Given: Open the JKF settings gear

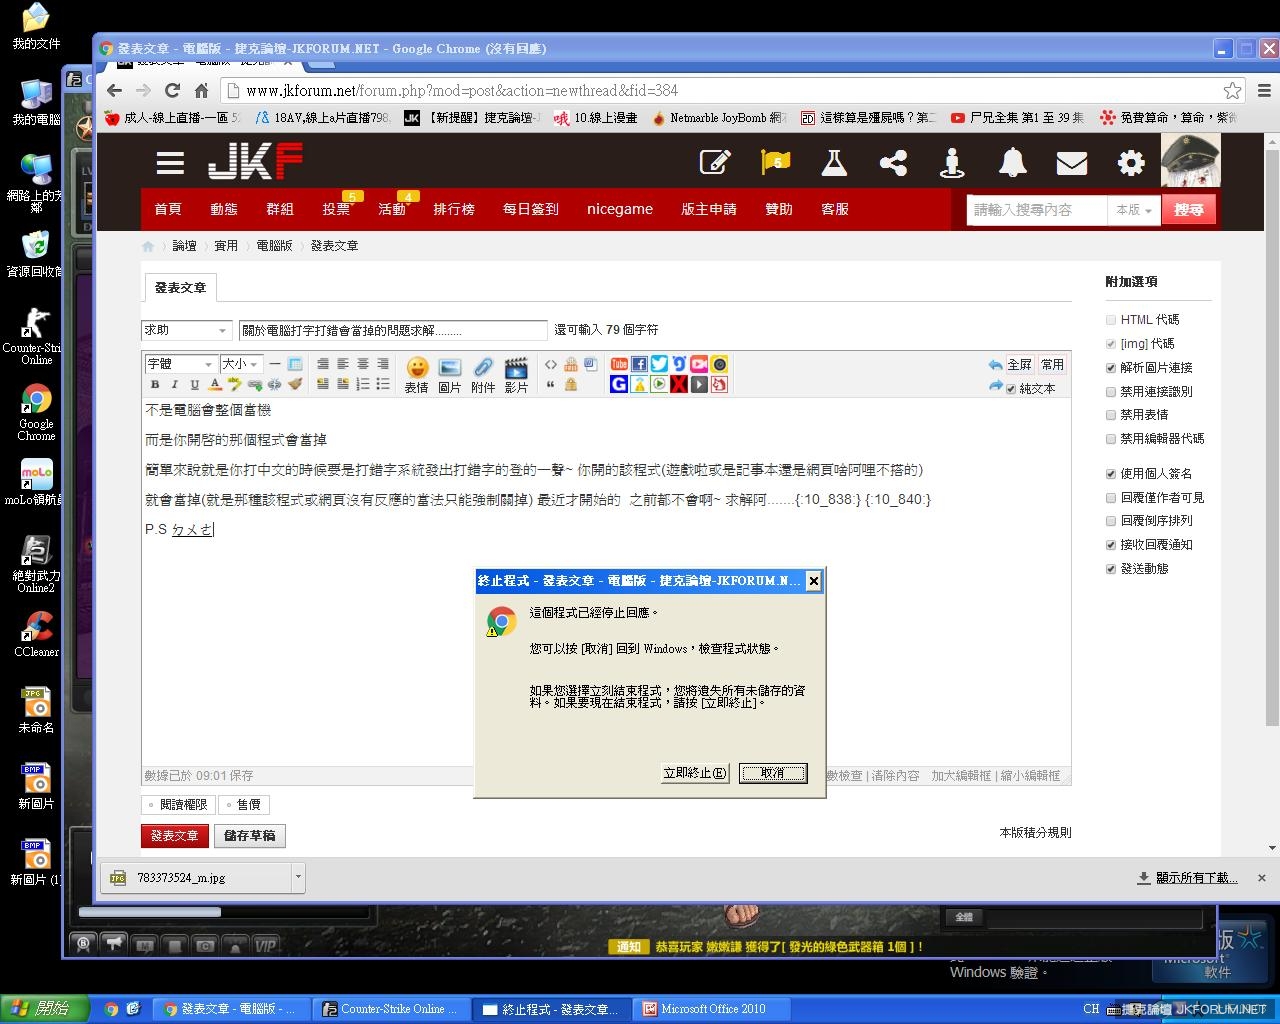Looking at the screenshot, I should [x=1130, y=162].
